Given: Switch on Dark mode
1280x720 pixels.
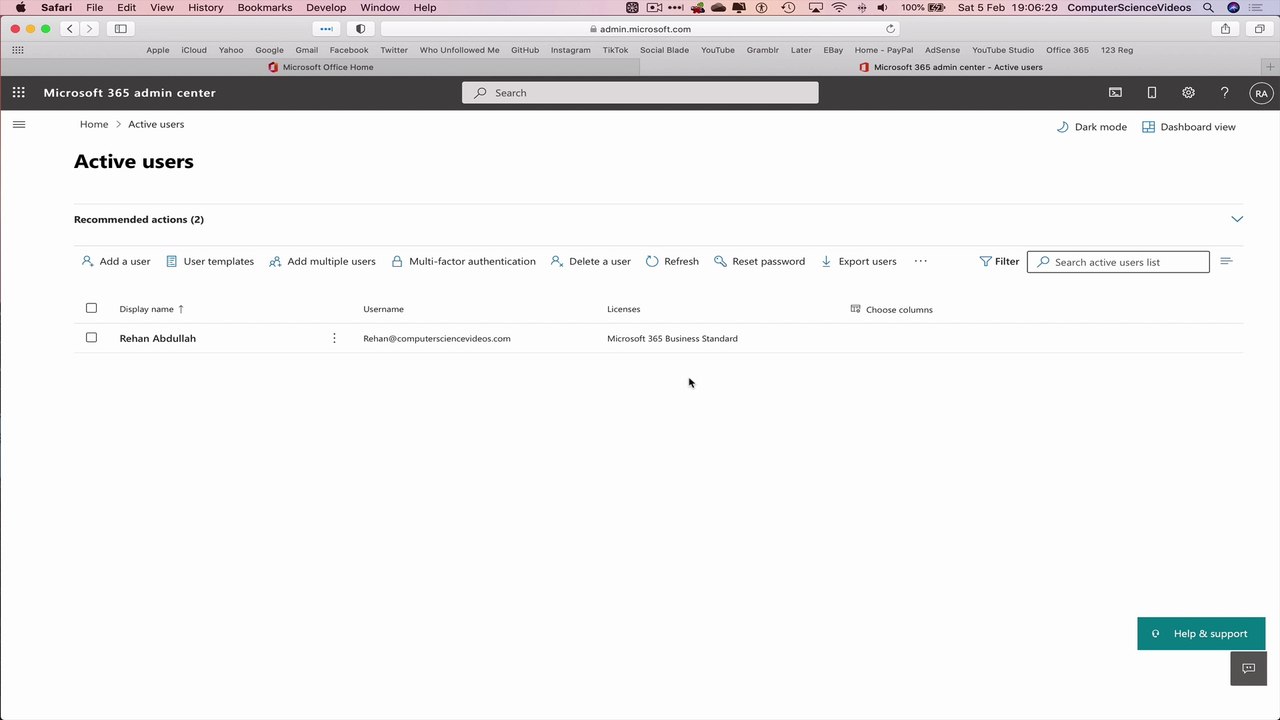Looking at the screenshot, I should pos(1091,127).
